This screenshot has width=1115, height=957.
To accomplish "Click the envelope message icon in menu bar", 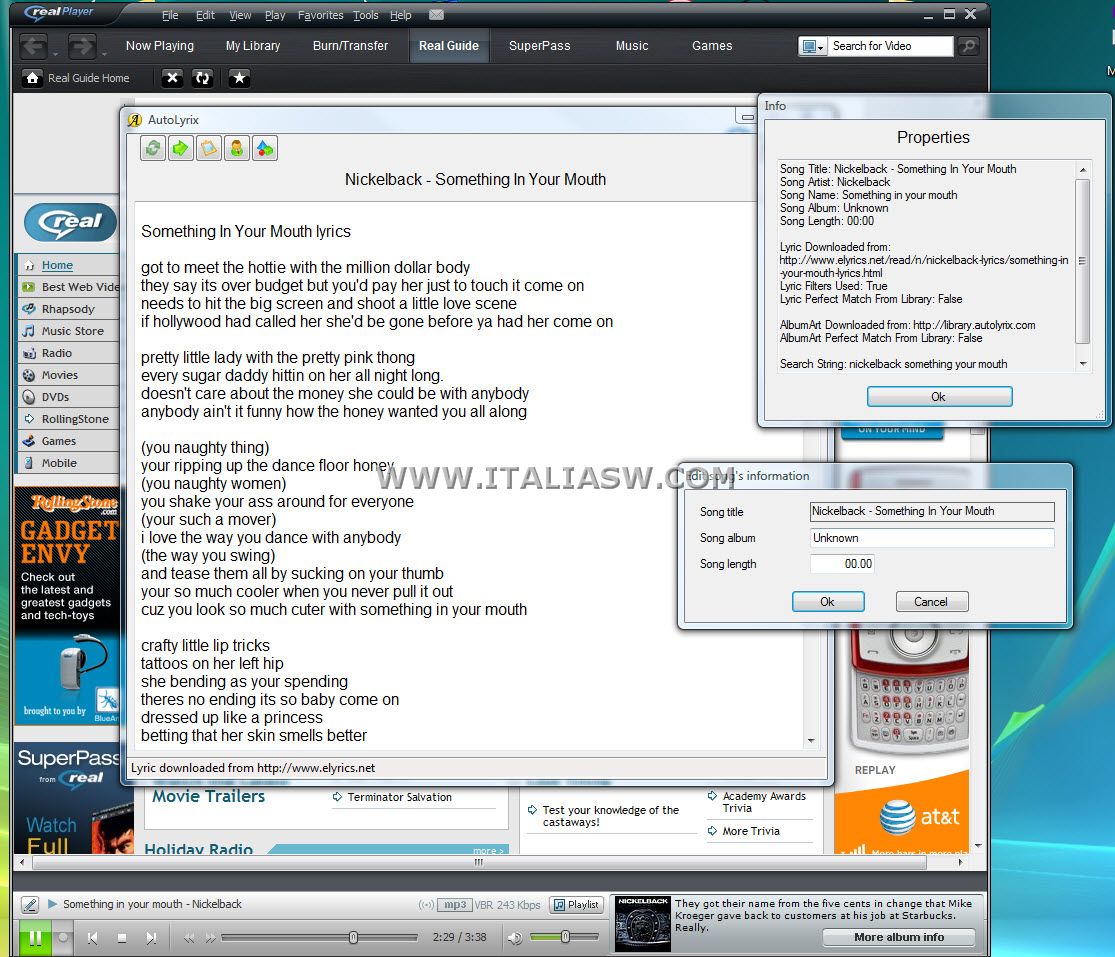I will (x=437, y=14).
